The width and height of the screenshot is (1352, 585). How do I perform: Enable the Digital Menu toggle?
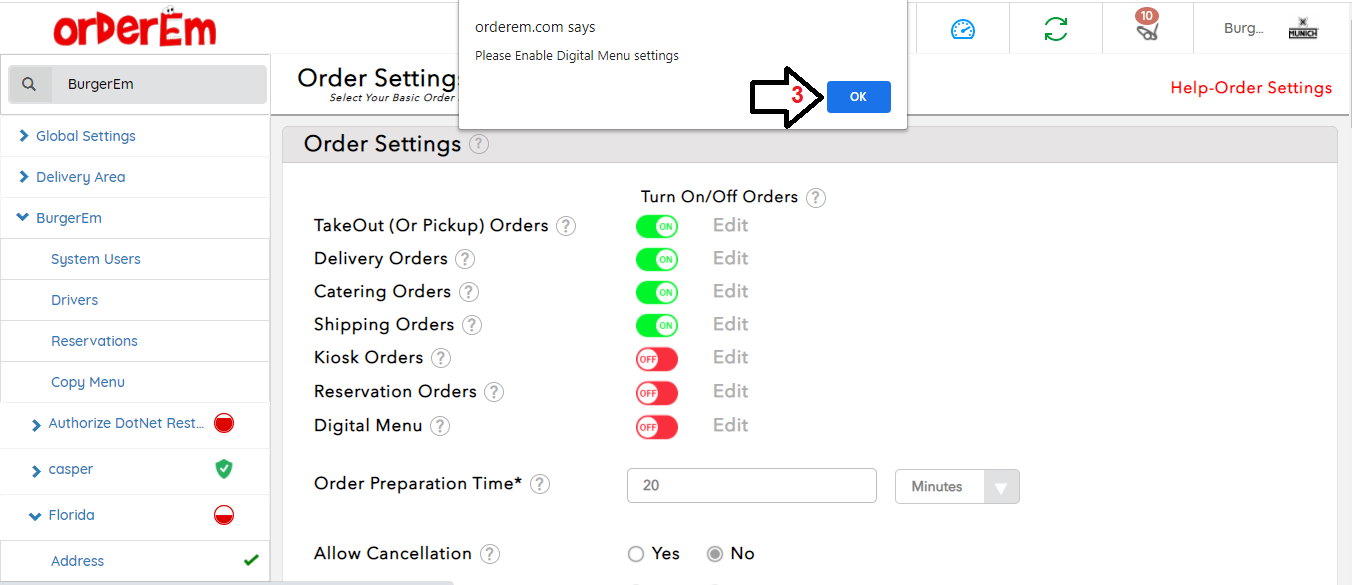[656, 427]
